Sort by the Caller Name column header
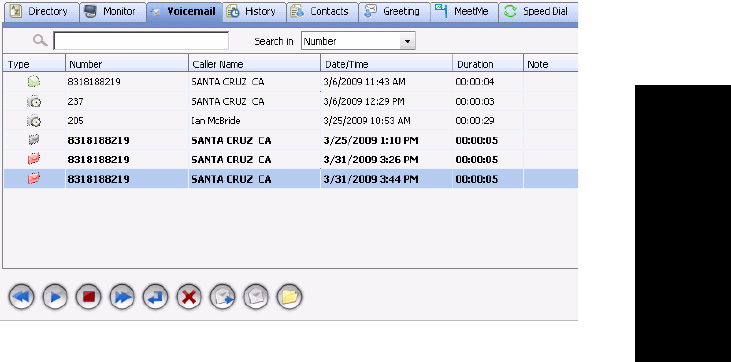 pyautogui.click(x=254, y=64)
